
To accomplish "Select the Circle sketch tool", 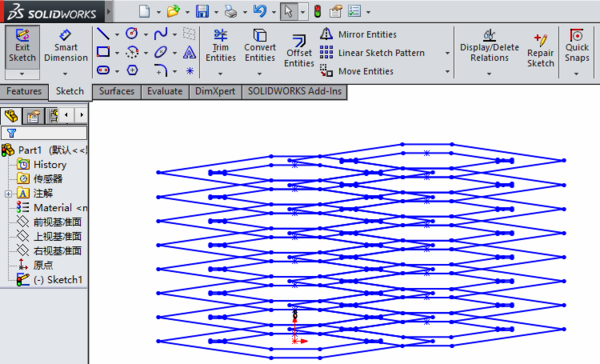I will (x=132, y=34).
